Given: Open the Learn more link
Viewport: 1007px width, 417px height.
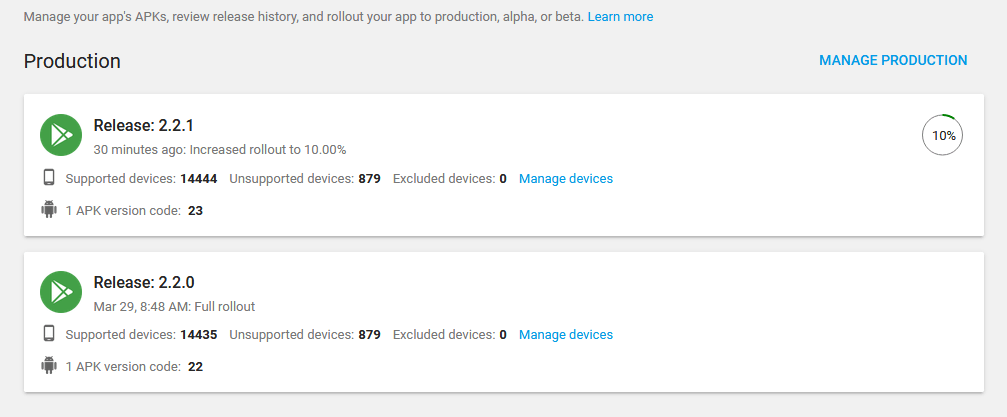Looking at the screenshot, I should [x=620, y=17].
